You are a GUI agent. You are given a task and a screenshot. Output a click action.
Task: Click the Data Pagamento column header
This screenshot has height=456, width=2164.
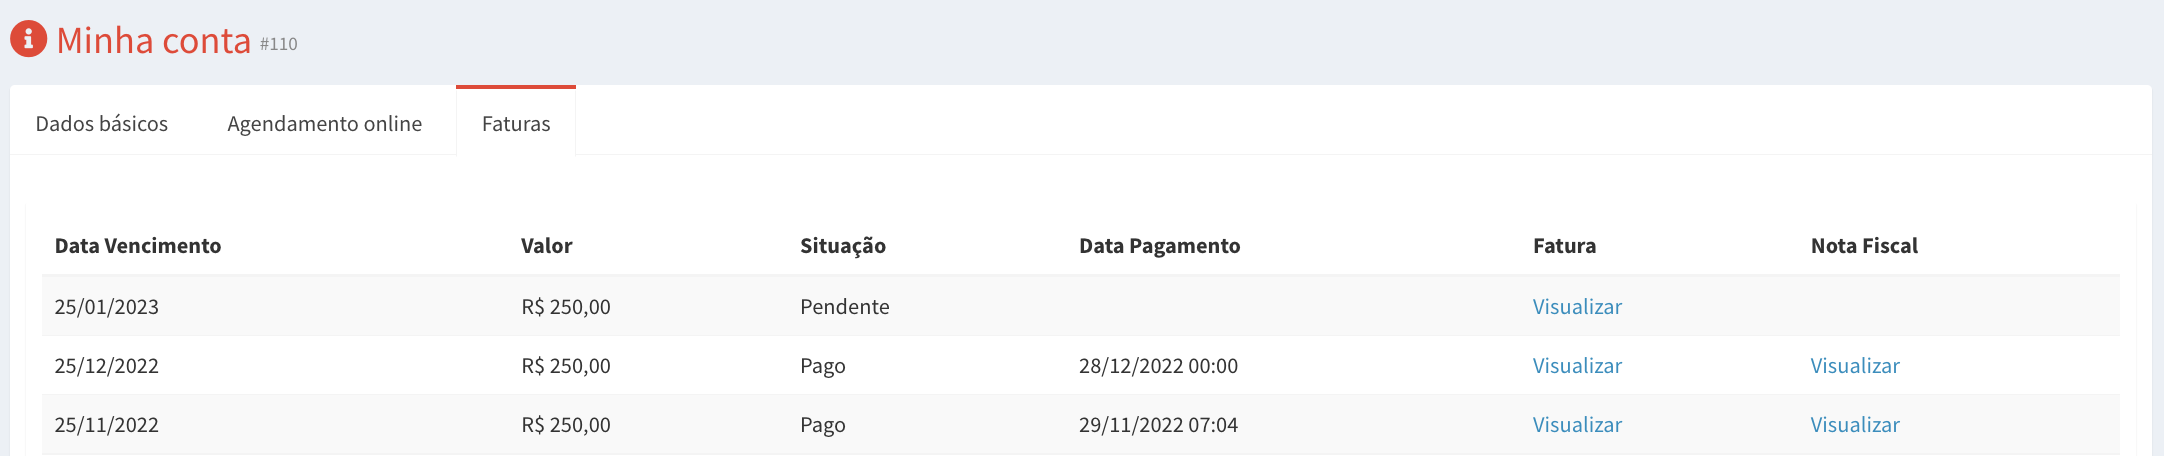click(1160, 246)
